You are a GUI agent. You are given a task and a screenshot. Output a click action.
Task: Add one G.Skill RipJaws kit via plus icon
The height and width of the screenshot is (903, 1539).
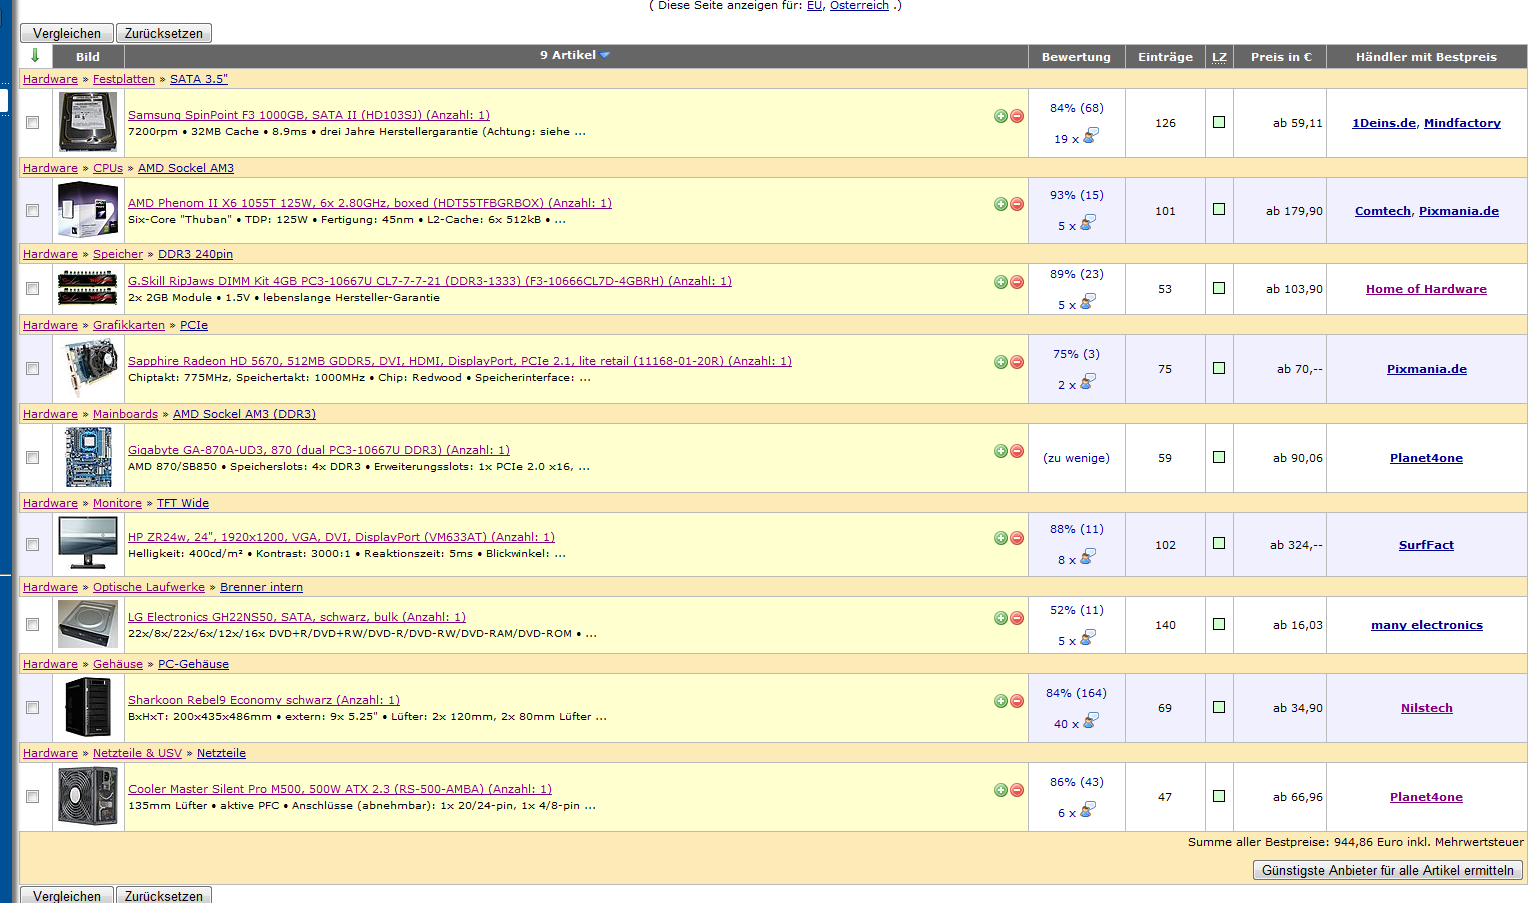[1001, 282]
